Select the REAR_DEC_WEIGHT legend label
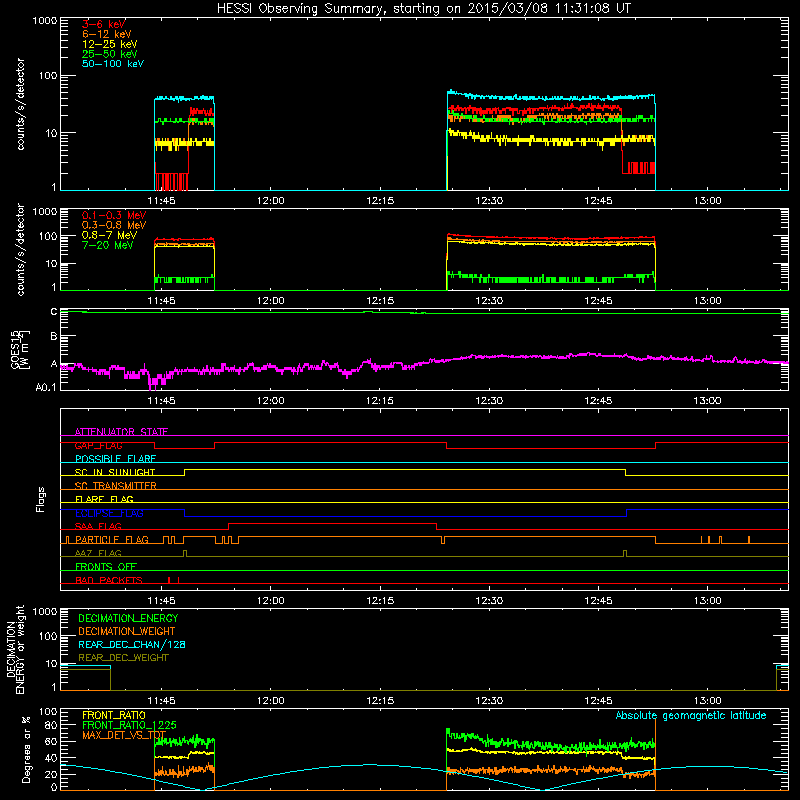This screenshot has width=800, height=800. pyautogui.click(x=123, y=658)
